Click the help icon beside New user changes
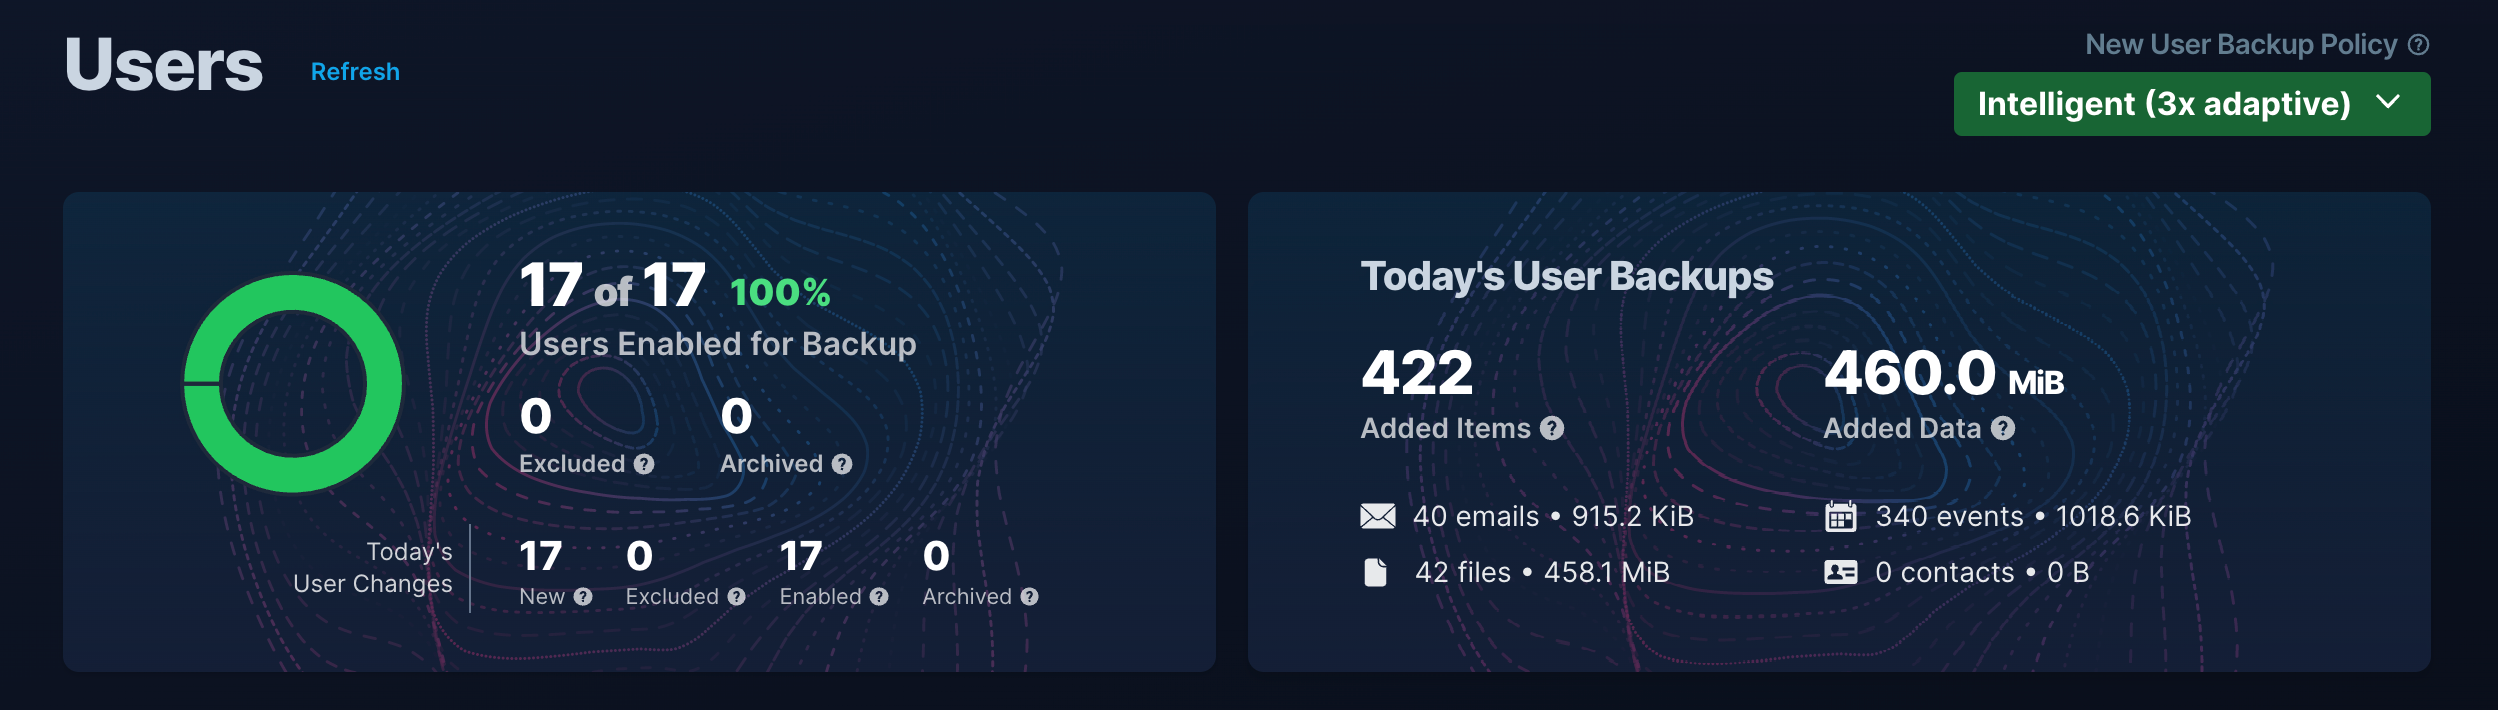Screen dimensions: 2498x710 point(583,597)
